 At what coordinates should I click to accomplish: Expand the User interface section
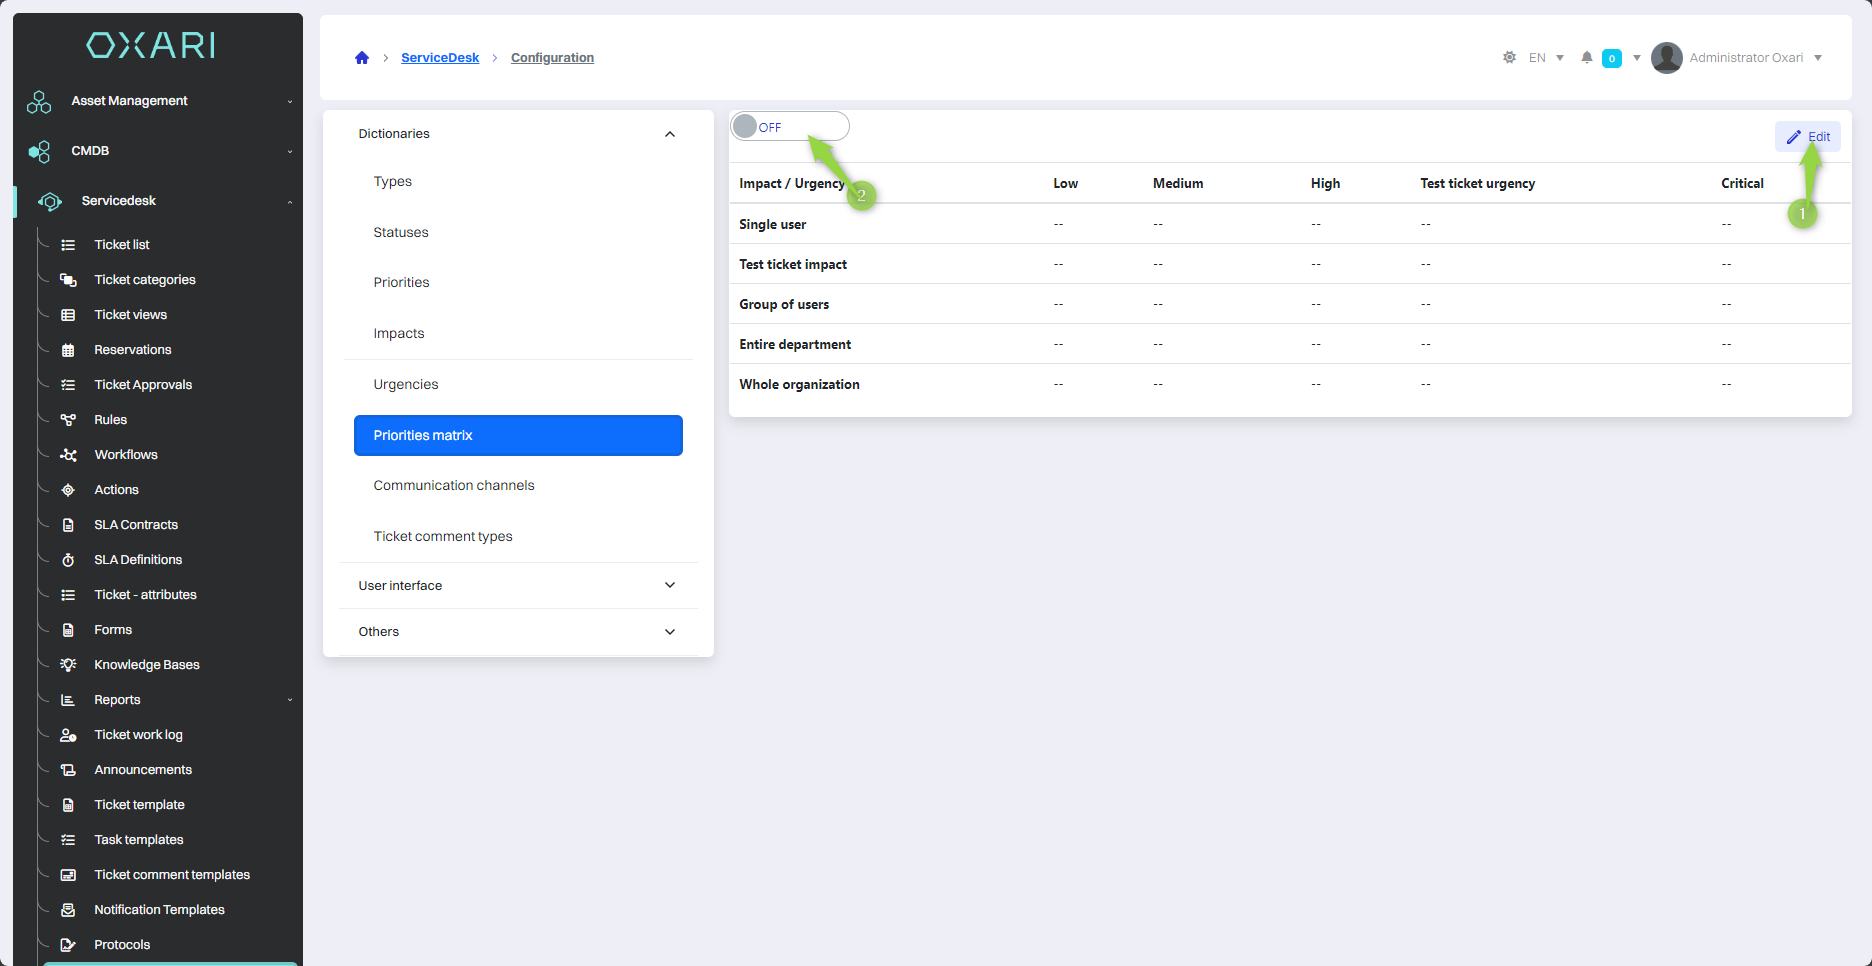click(x=670, y=586)
